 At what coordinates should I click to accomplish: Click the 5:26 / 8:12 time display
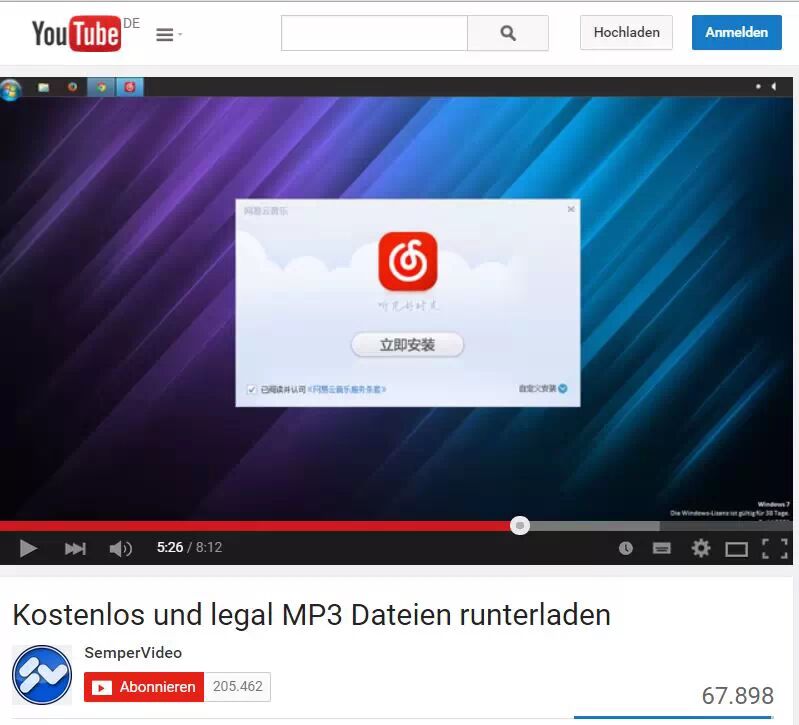[x=190, y=548]
